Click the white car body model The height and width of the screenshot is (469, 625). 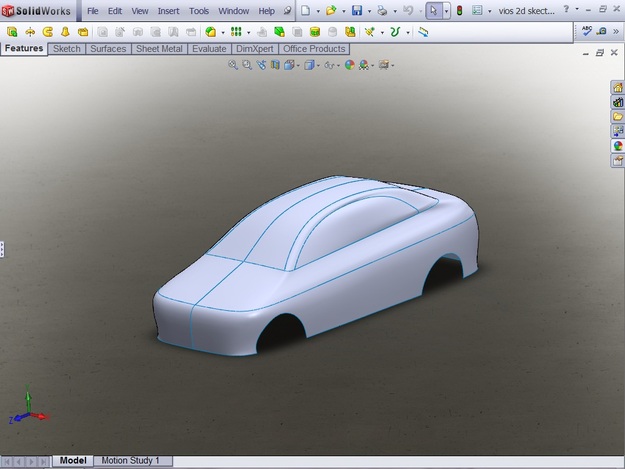pos(315,265)
